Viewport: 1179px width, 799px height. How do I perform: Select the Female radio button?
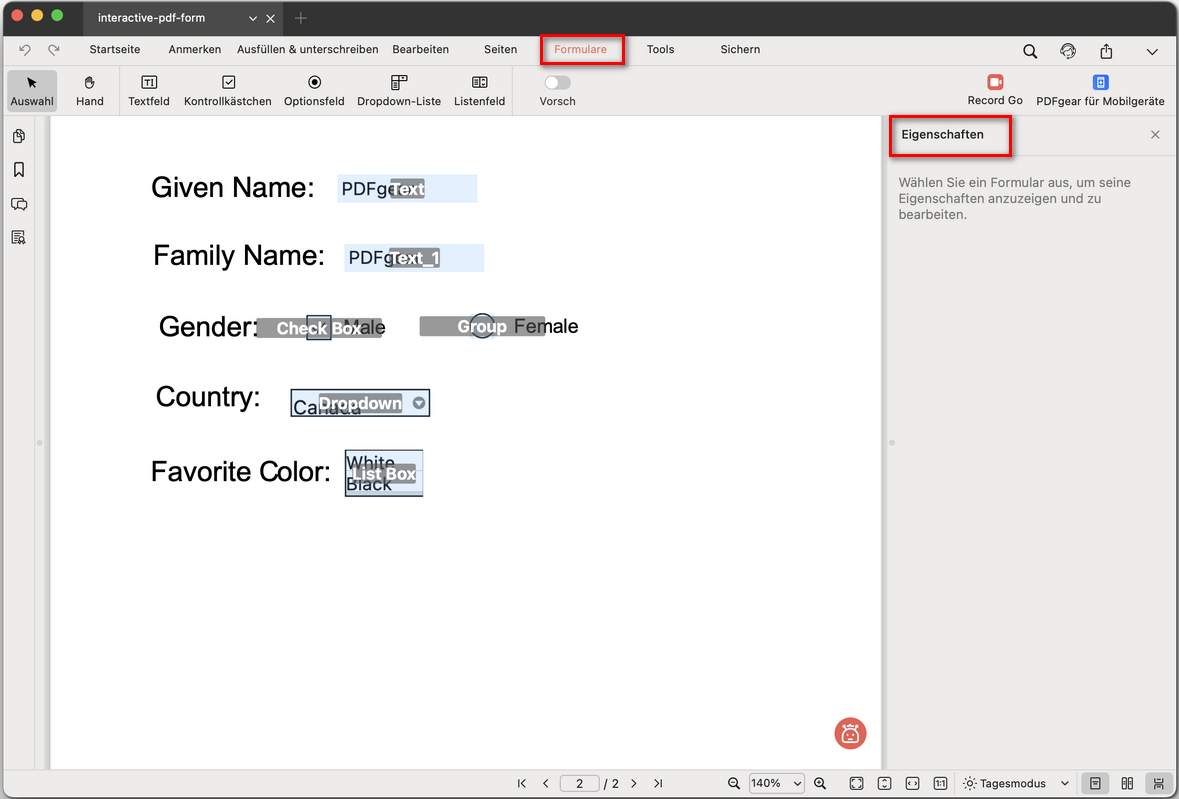point(482,326)
